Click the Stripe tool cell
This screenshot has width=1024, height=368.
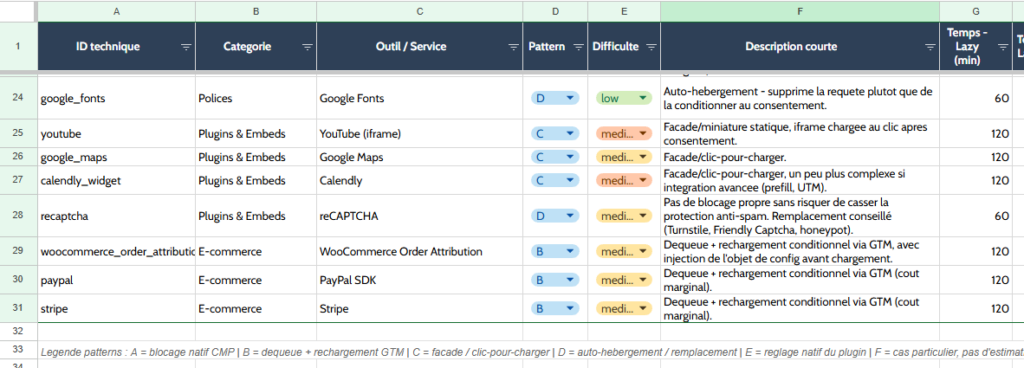419,309
